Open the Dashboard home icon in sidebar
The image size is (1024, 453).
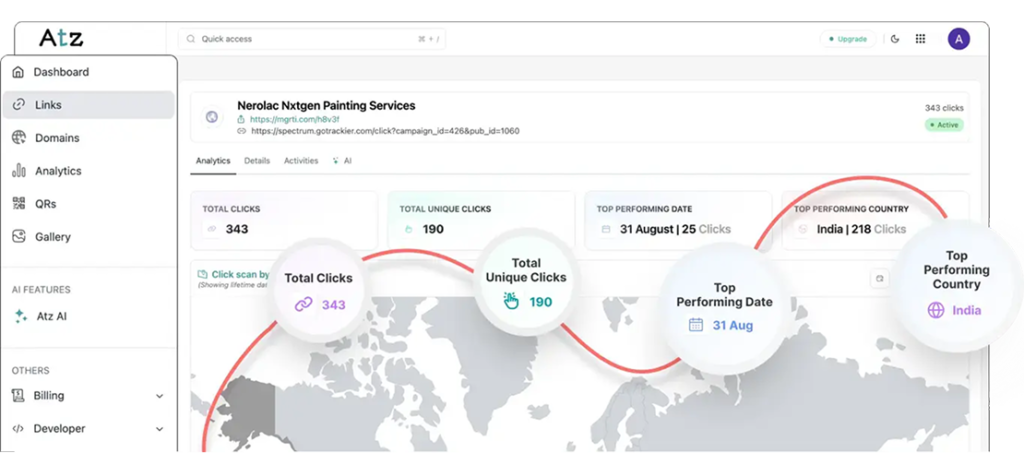tap(18, 72)
